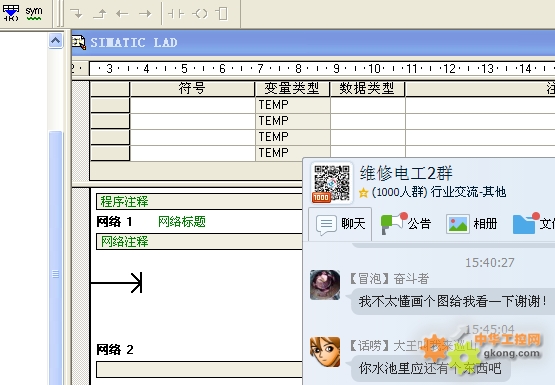Click the 数据类型 column header
This screenshot has width=555, height=385.
(x=367, y=88)
